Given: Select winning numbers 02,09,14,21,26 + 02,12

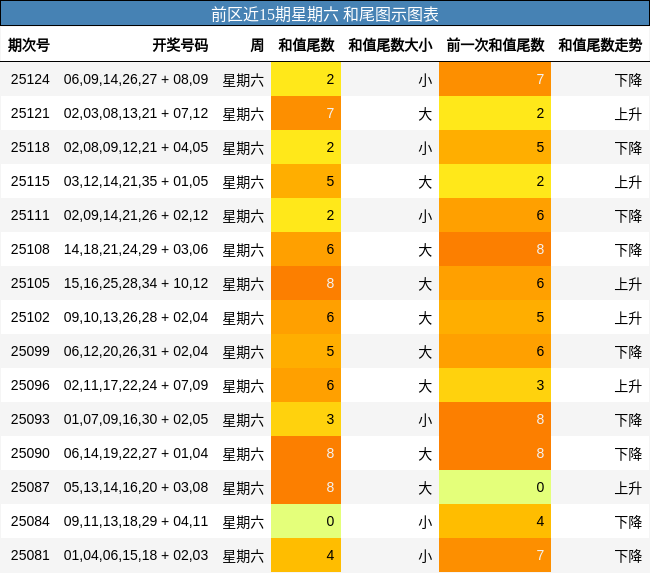Looking at the screenshot, I should coord(136,215).
